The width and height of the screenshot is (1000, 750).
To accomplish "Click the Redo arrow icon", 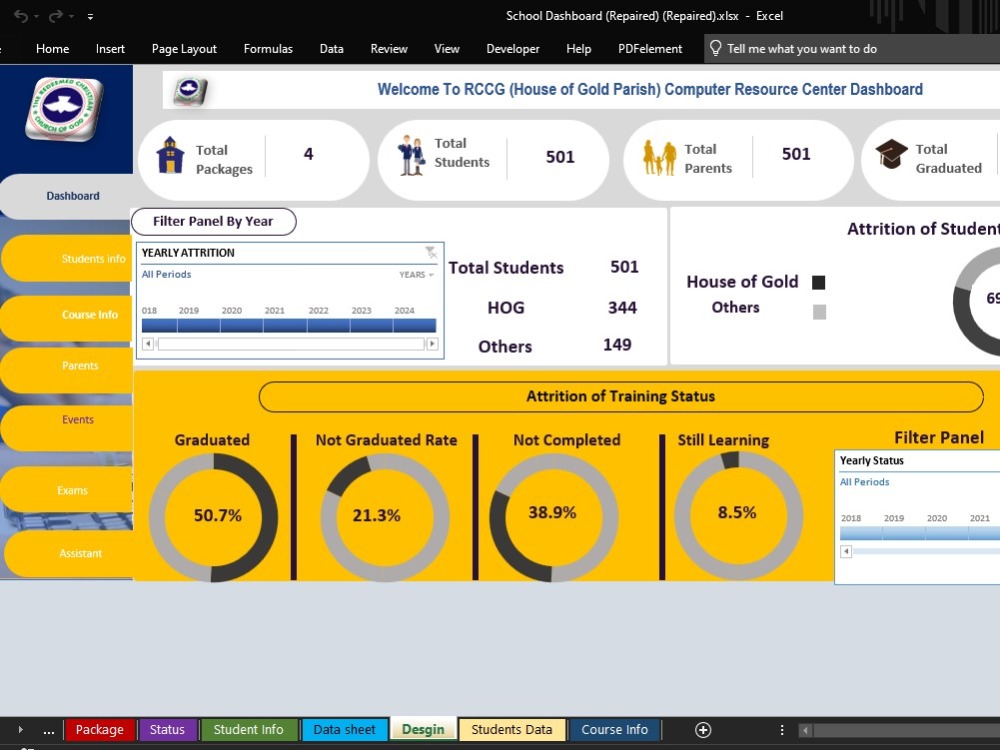I will pyautogui.click(x=55, y=16).
